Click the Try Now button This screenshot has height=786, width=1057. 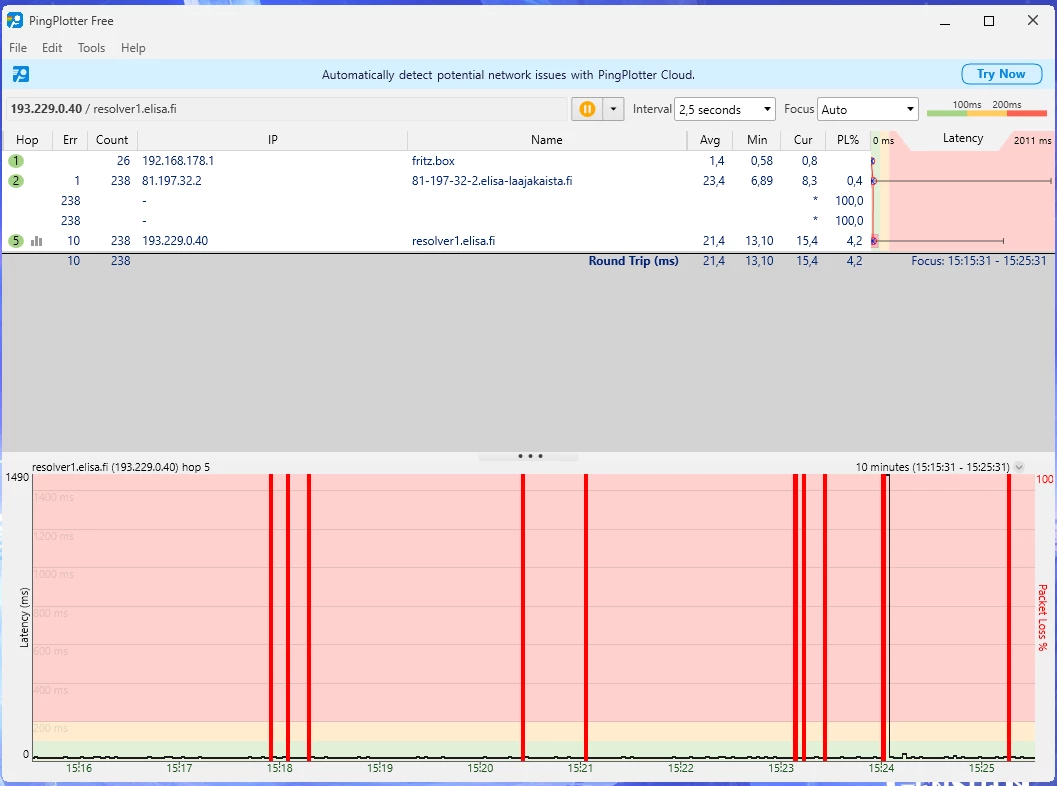pos(1000,74)
